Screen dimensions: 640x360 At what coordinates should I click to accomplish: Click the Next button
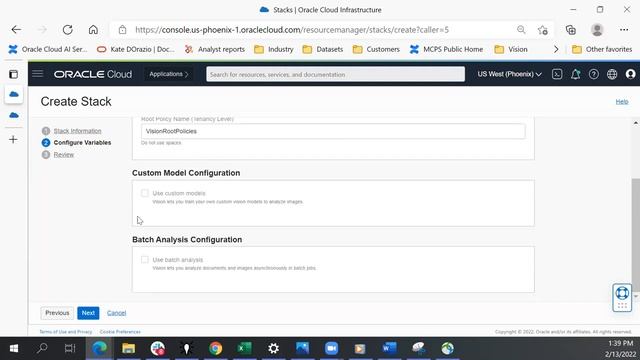pyautogui.click(x=88, y=313)
